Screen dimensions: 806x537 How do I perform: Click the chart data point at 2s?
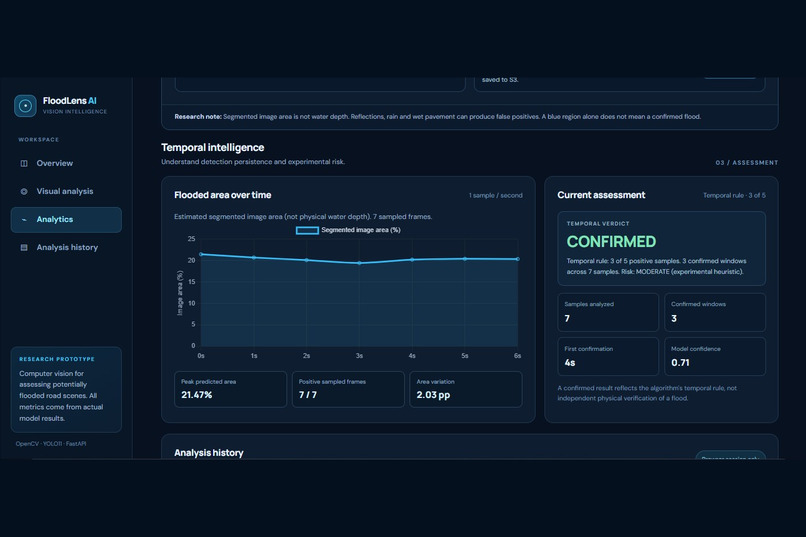[x=306, y=260]
